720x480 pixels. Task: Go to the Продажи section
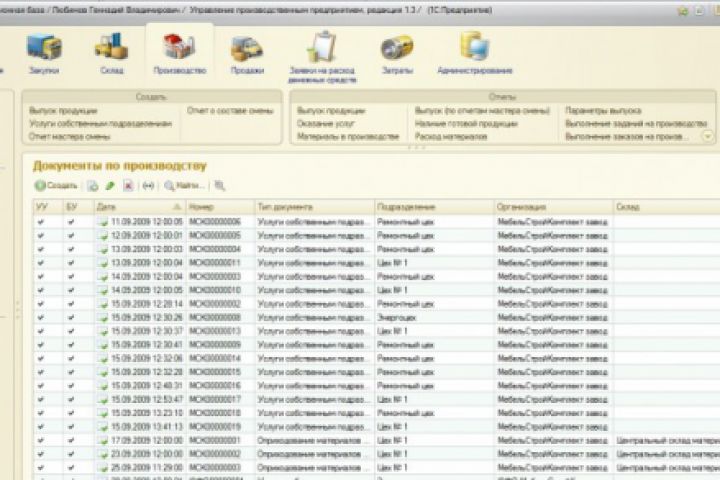point(247,54)
